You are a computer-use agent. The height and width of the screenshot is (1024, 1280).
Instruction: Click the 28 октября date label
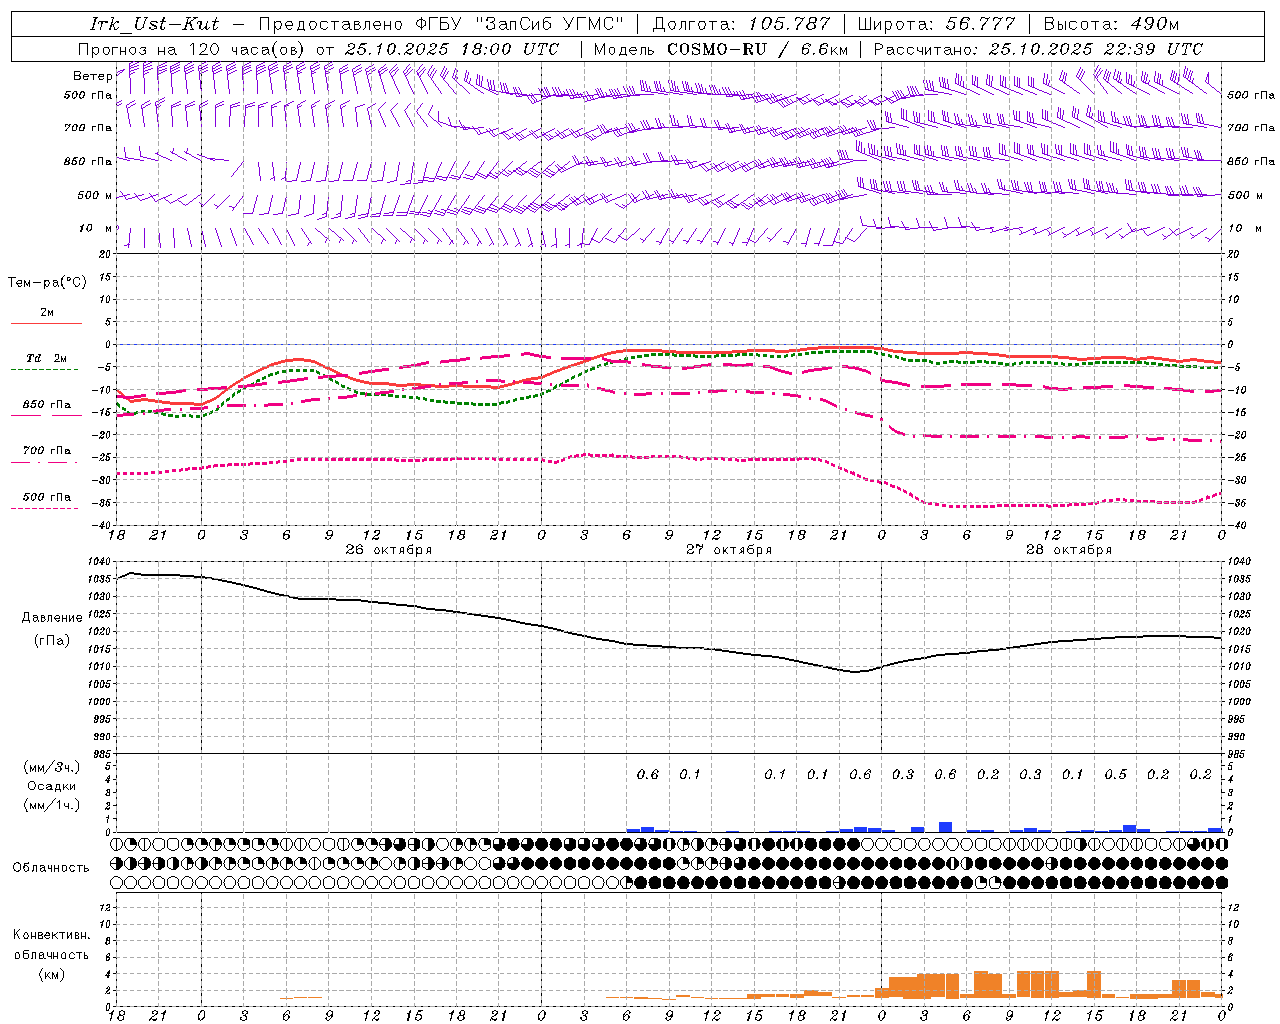point(1069,550)
